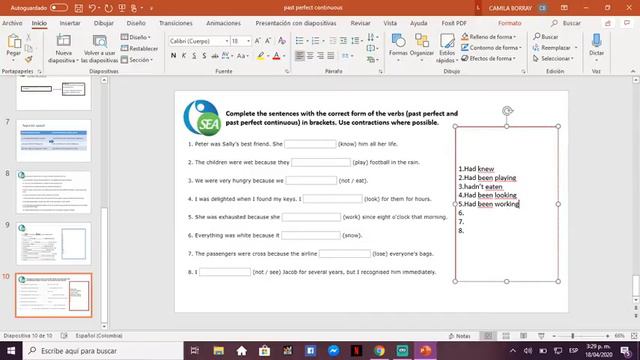The height and width of the screenshot is (360, 640).
Task: Open the Formato tab
Action: (x=509, y=23)
